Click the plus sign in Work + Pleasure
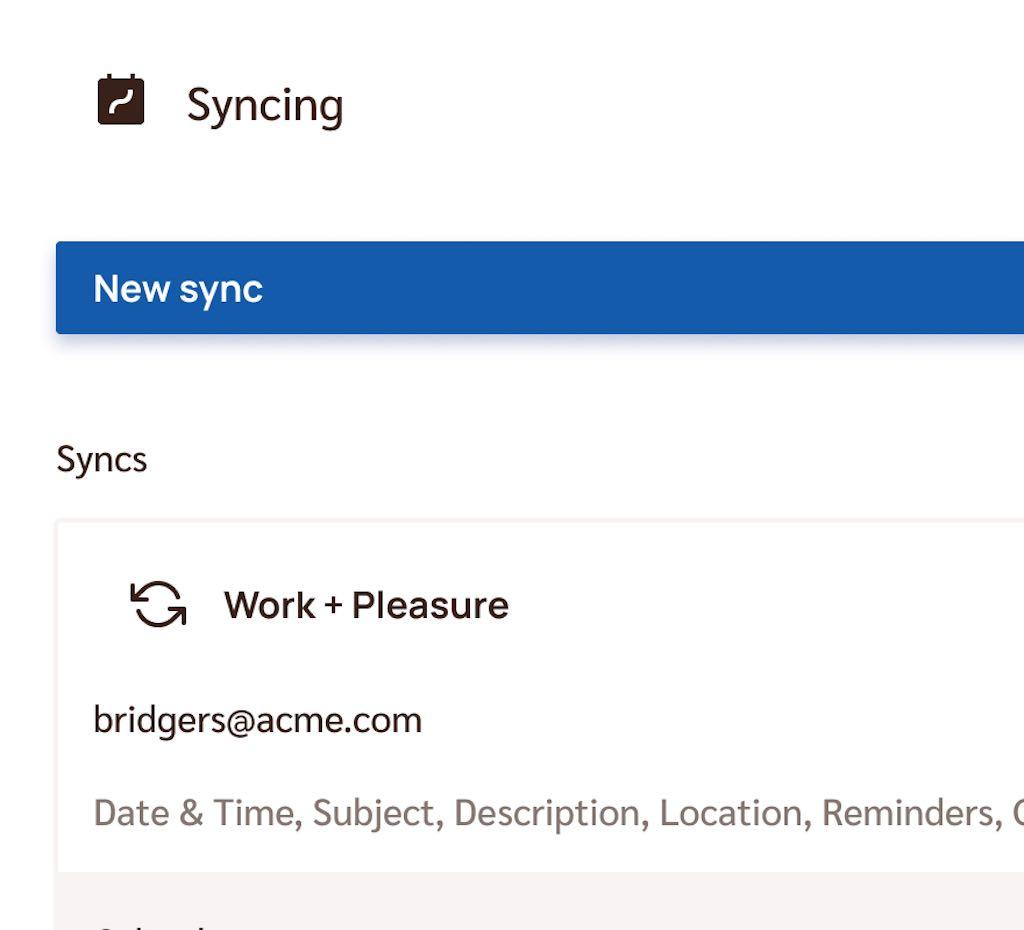This screenshot has height=930, width=1024. pyautogui.click(x=333, y=605)
